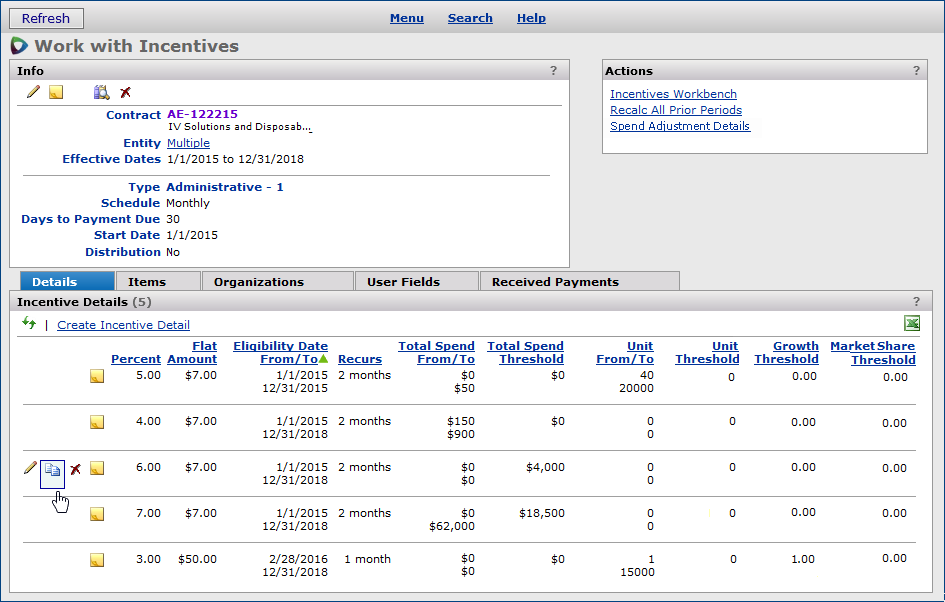The image size is (945, 602).
Task: Click the red delete X in Info panel
Action: (x=125, y=92)
